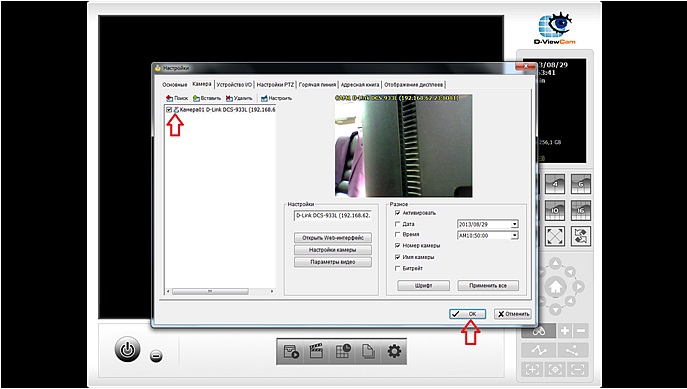Switch to 16-camera split layout
687x389 pixels.
[x=581, y=210]
